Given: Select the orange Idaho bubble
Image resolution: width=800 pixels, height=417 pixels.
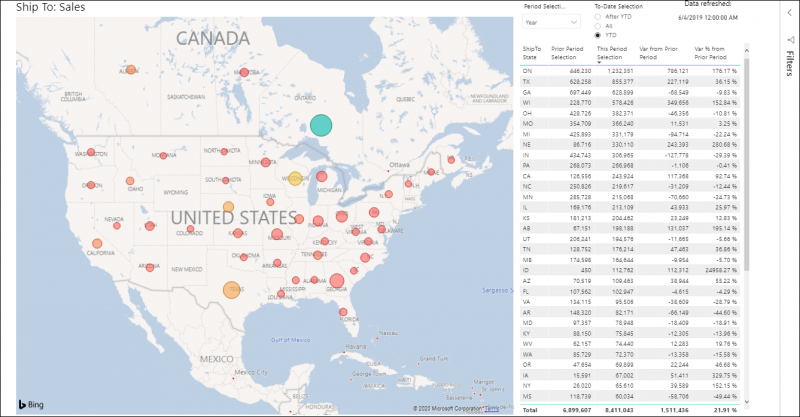Looking at the screenshot, I should click(x=130, y=181).
